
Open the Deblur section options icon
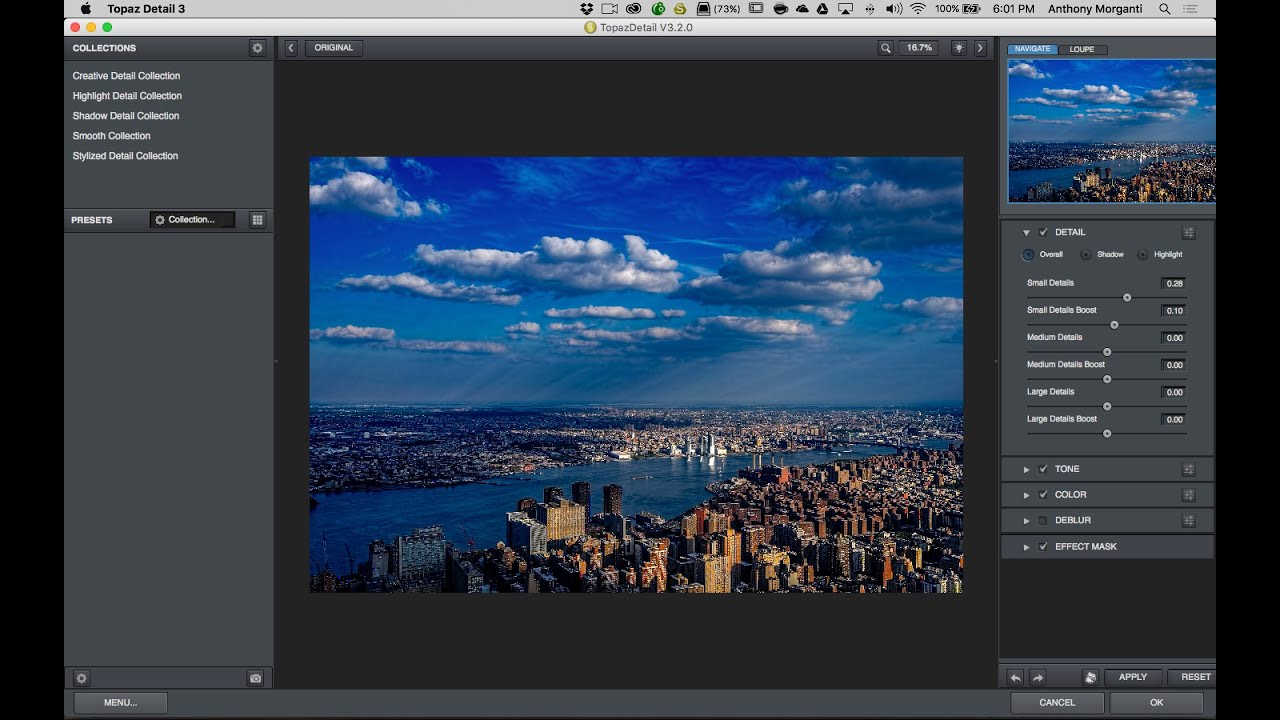tap(1188, 521)
